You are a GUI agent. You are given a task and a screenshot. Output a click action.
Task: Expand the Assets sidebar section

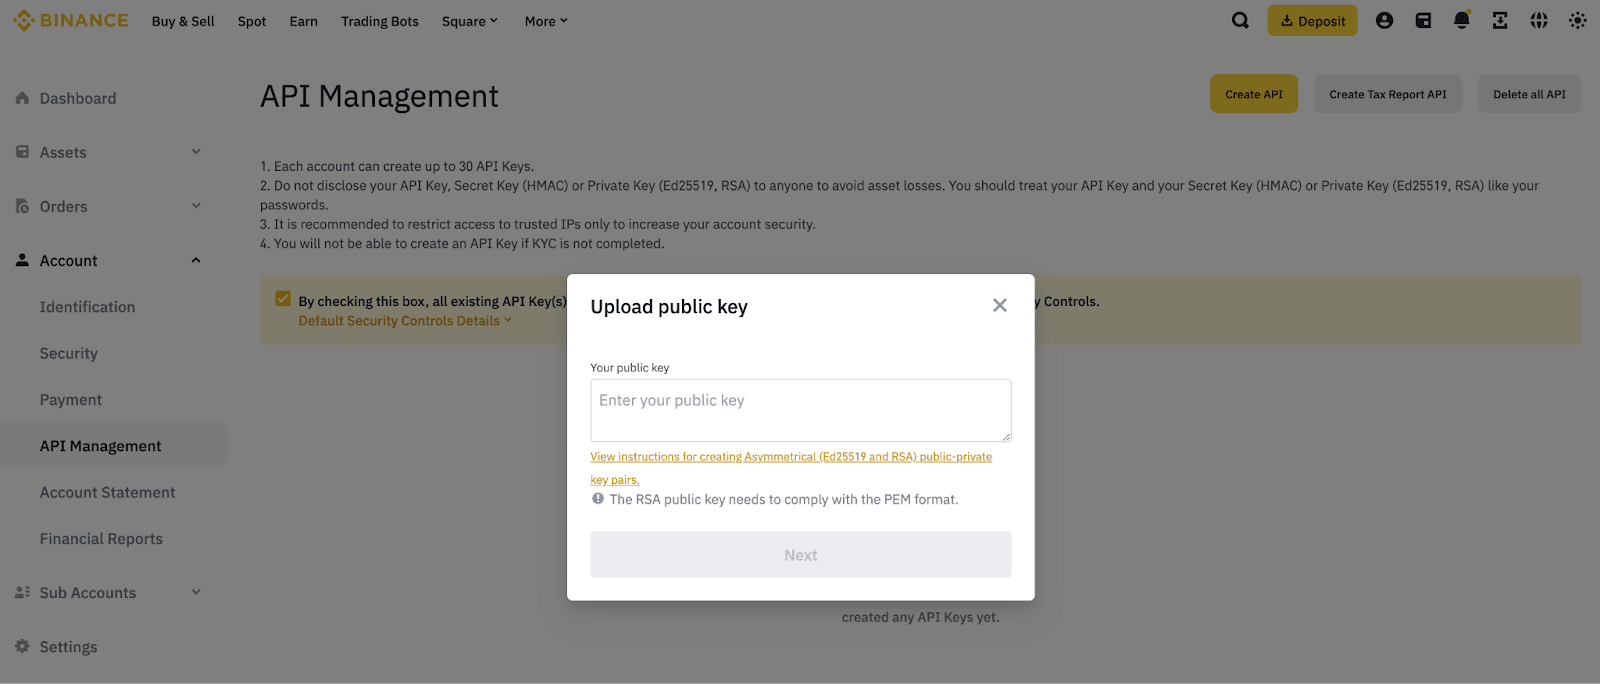click(x=196, y=152)
